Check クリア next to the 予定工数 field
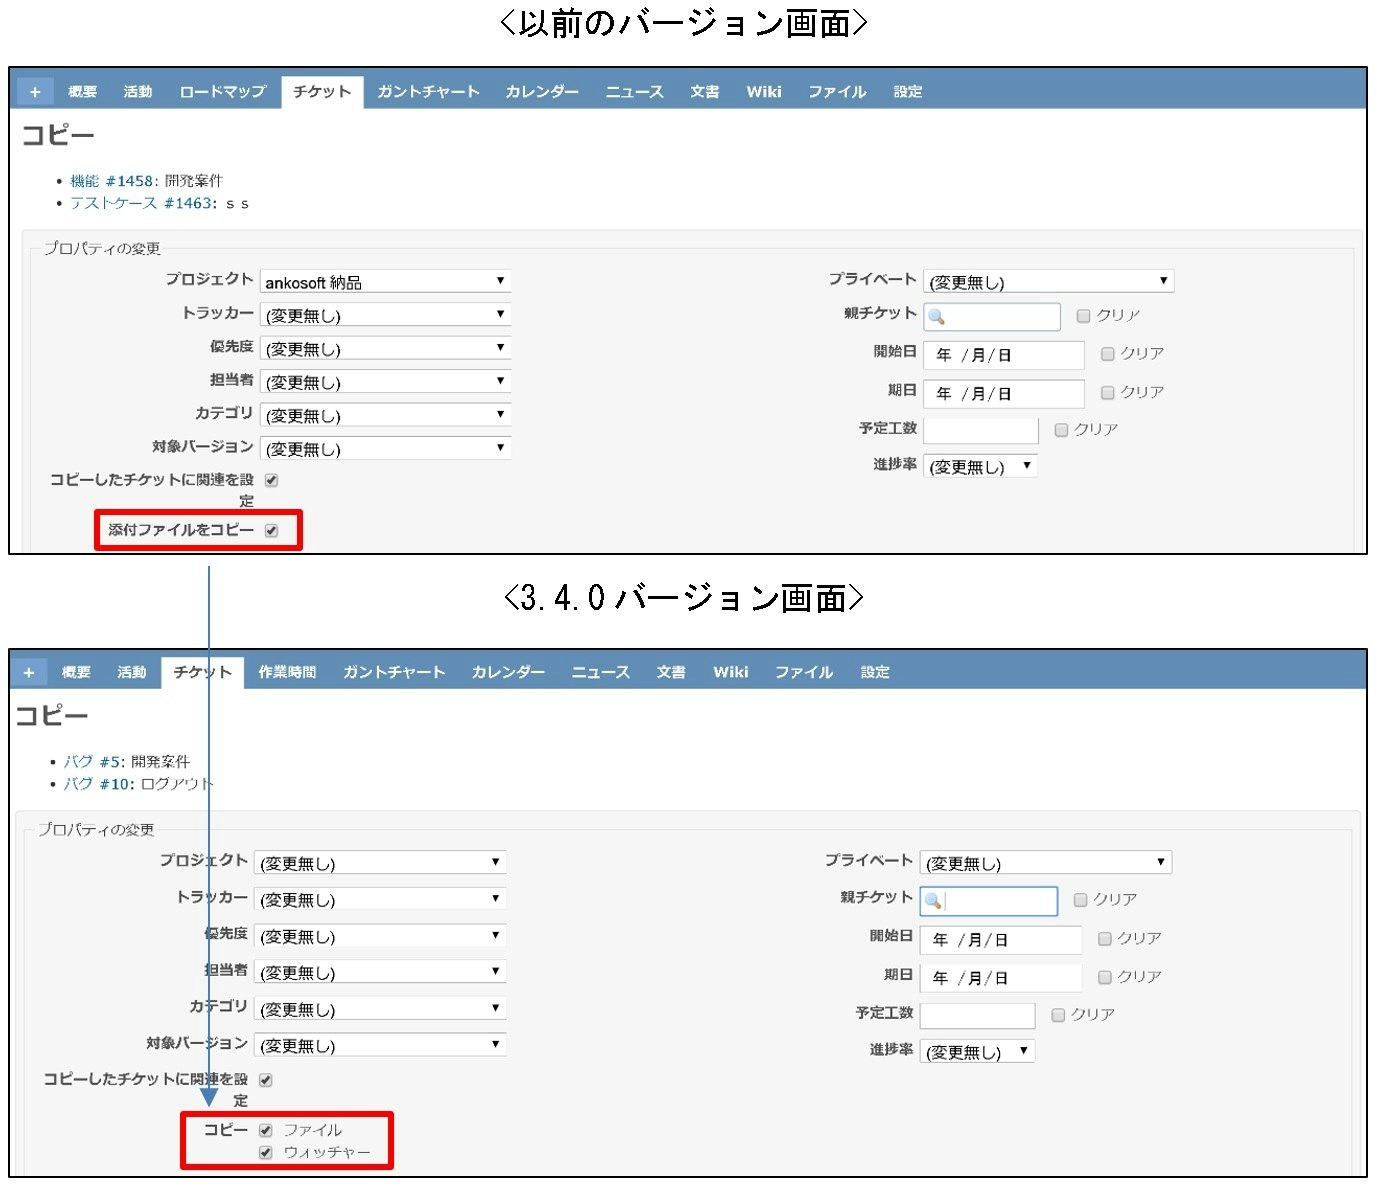 coord(1061,429)
